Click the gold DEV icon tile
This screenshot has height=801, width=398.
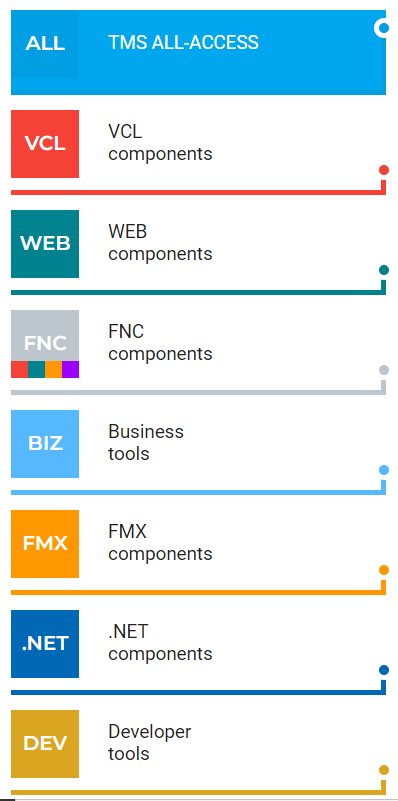click(45, 744)
